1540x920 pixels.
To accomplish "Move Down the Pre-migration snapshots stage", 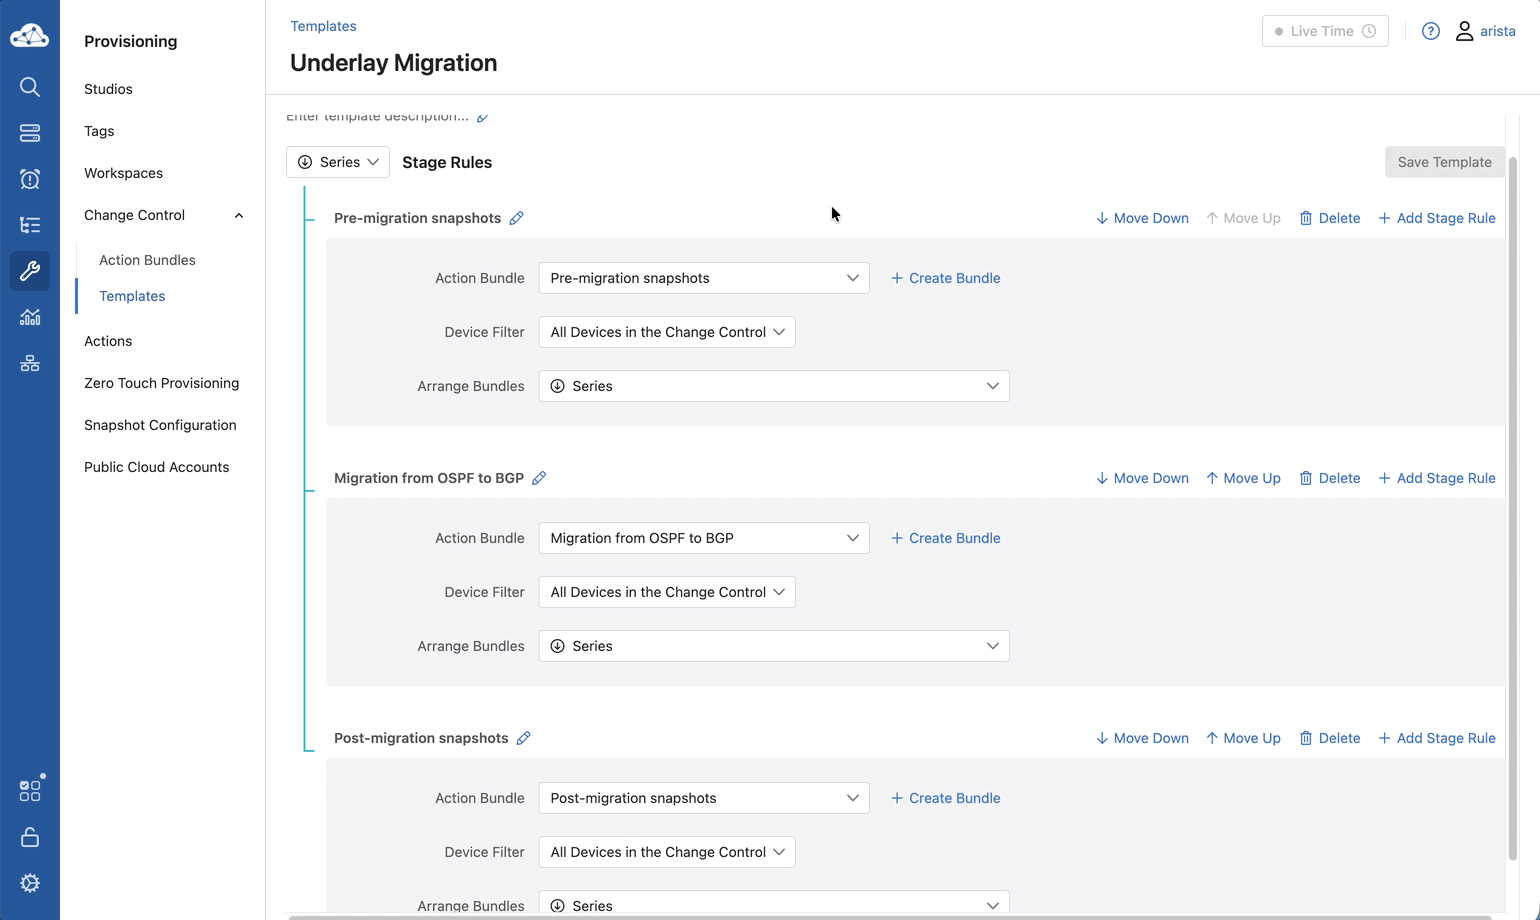I will tap(1142, 218).
